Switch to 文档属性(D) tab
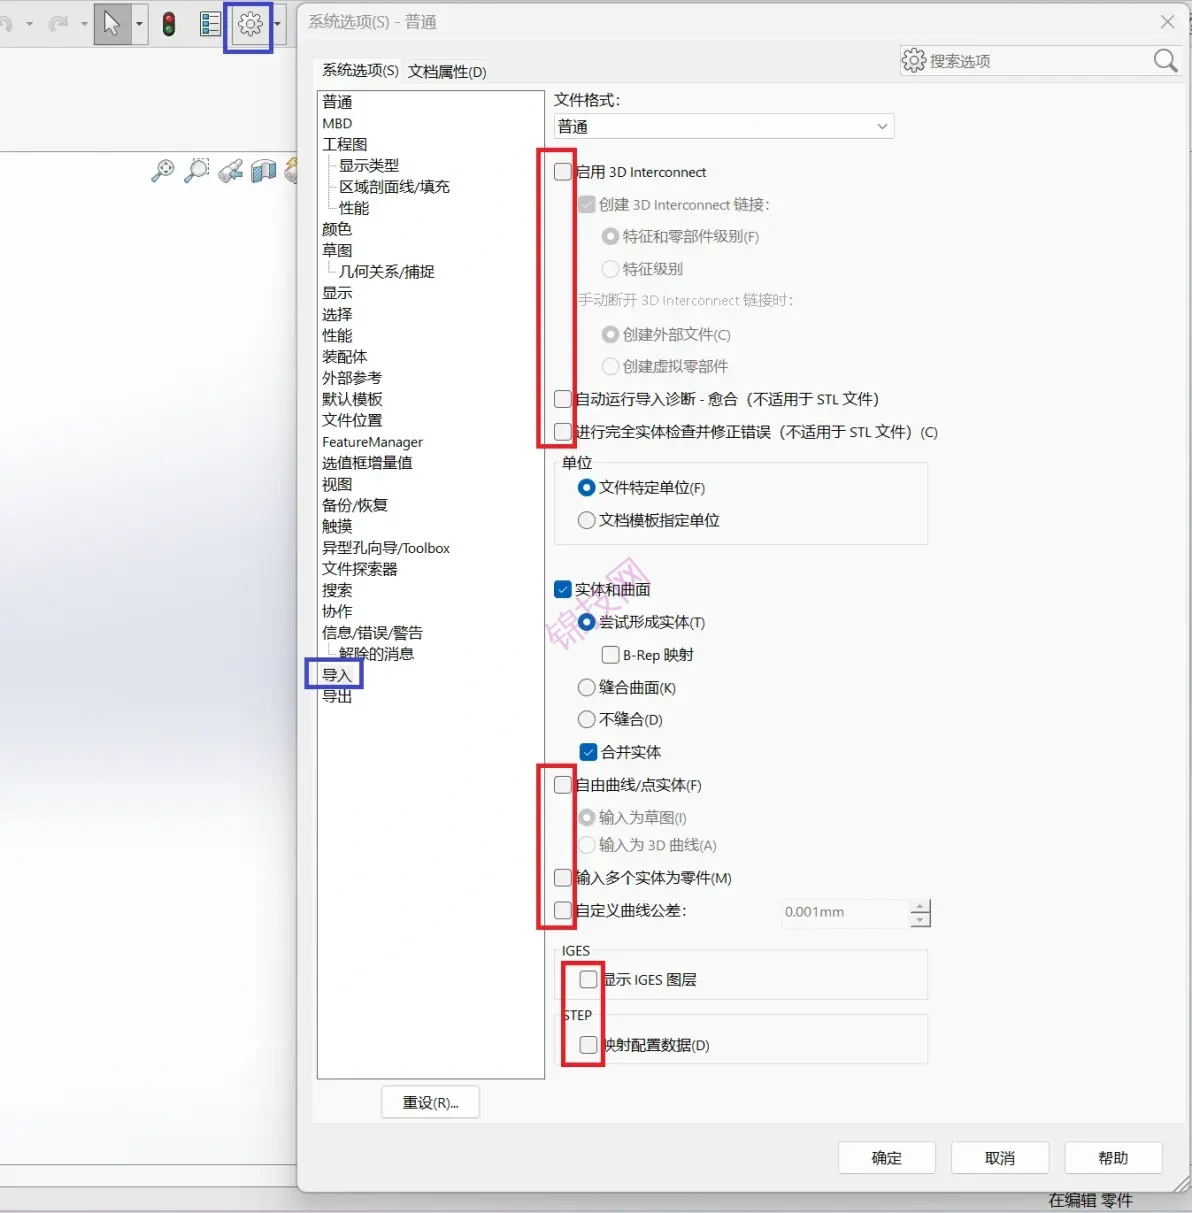This screenshot has height=1213, width=1192. (447, 71)
